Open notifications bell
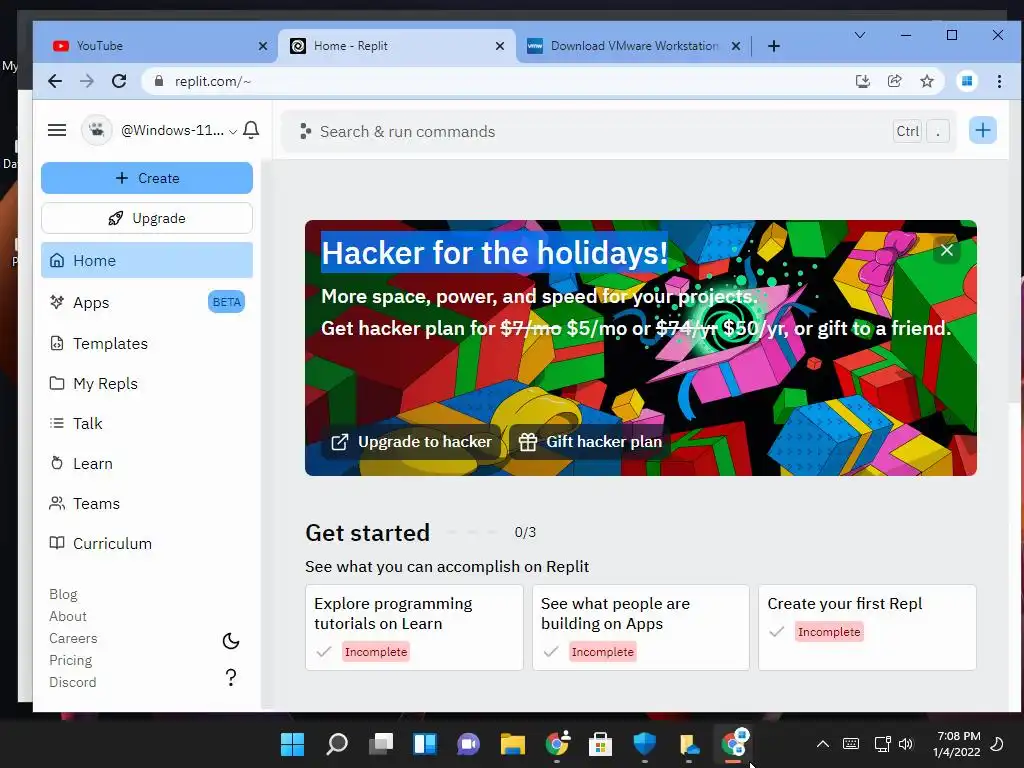This screenshot has width=1024, height=768. click(251, 130)
